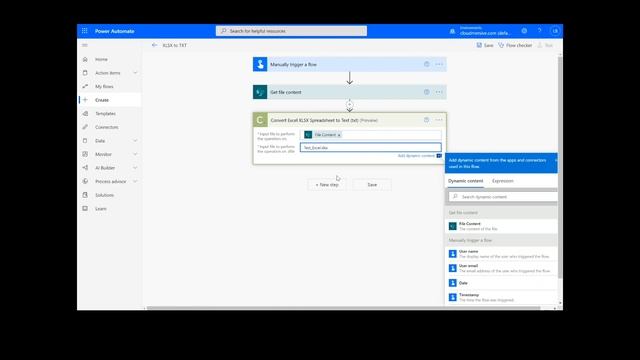Click the Get file content SharePoint icon
The height and width of the screenshot is (360, 640).
(x=260, y=92)
